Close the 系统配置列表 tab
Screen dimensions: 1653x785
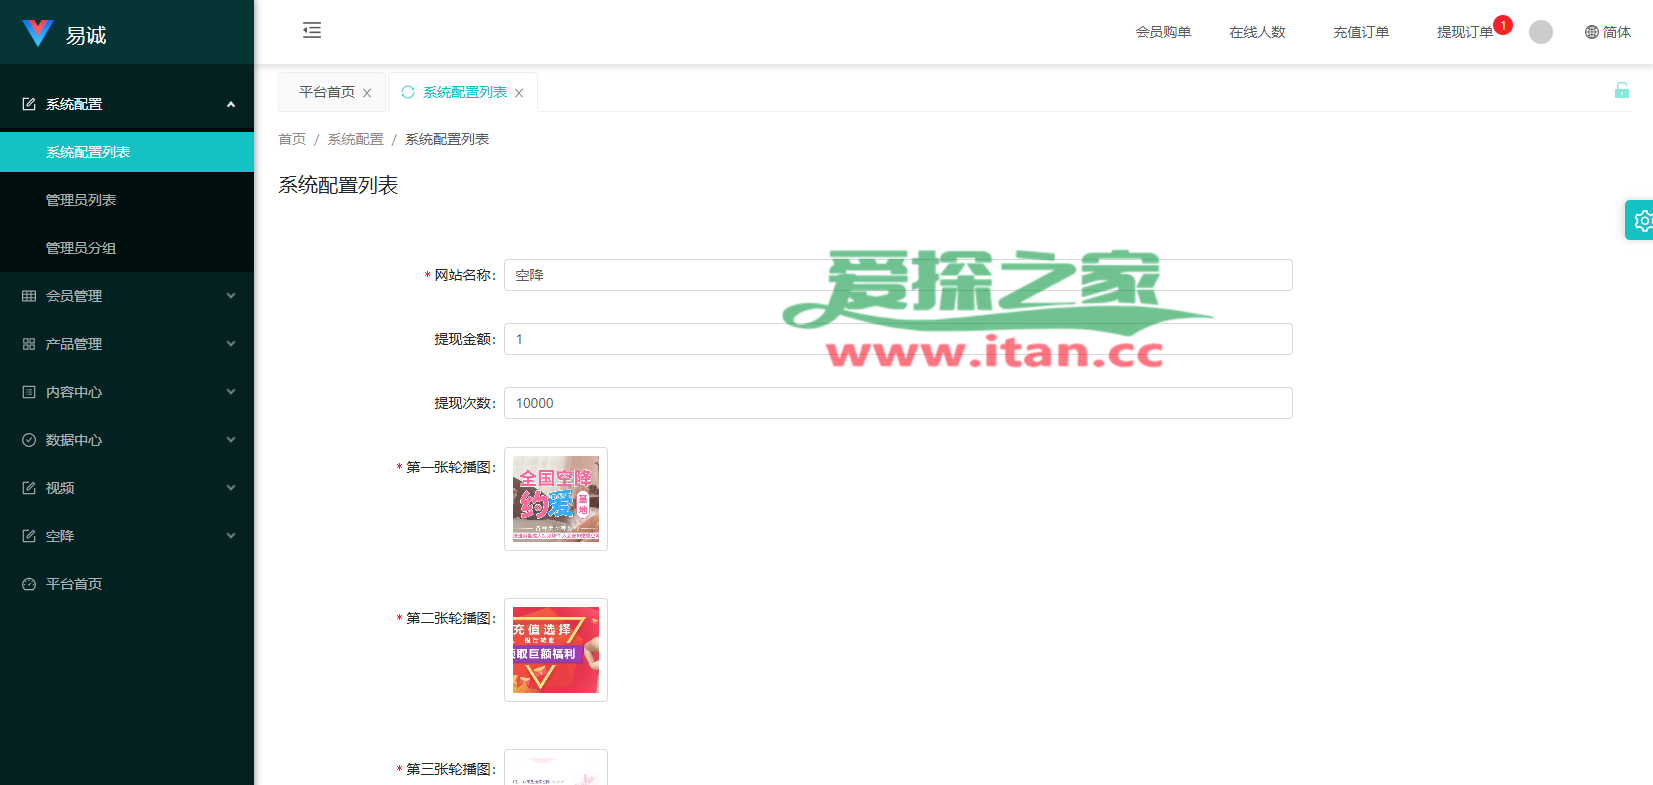[519, 93]
